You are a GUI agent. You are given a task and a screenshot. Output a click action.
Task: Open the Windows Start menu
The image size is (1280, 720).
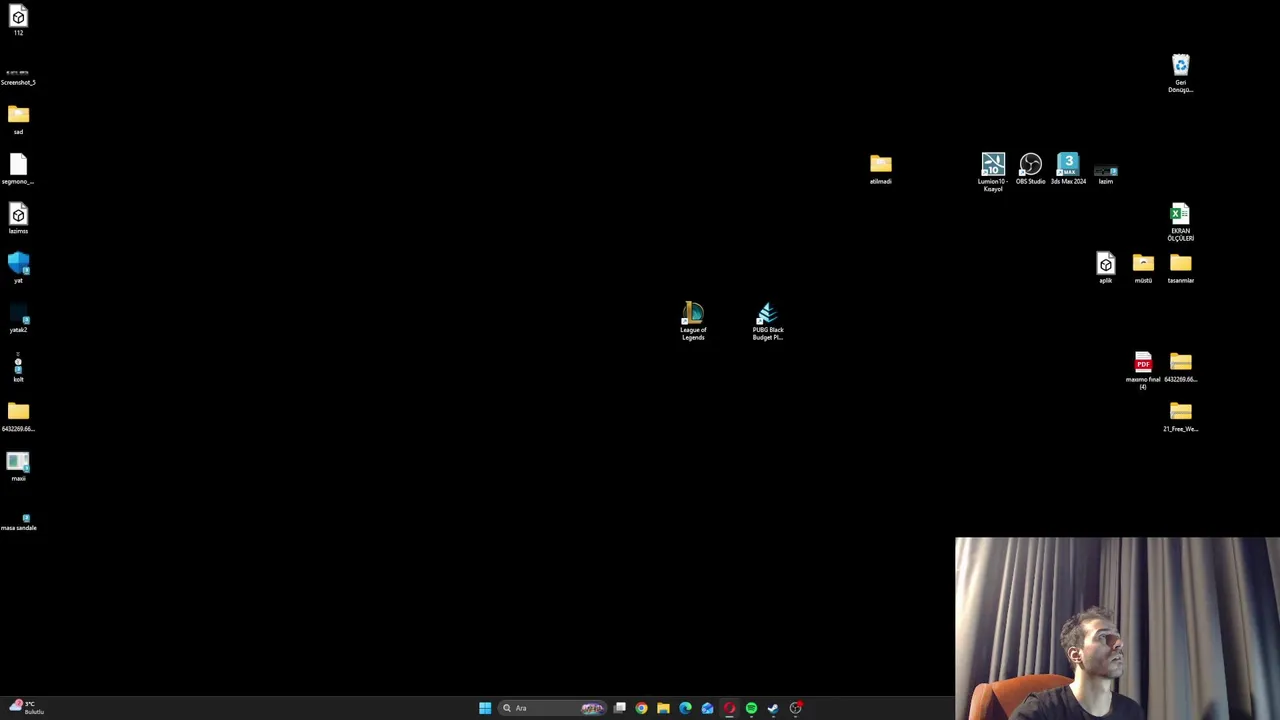tap(485, 708)
